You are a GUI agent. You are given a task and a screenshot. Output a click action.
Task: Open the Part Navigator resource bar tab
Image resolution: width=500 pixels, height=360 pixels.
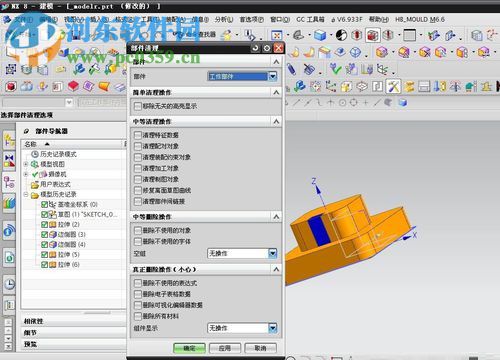(x=9, y=182)
